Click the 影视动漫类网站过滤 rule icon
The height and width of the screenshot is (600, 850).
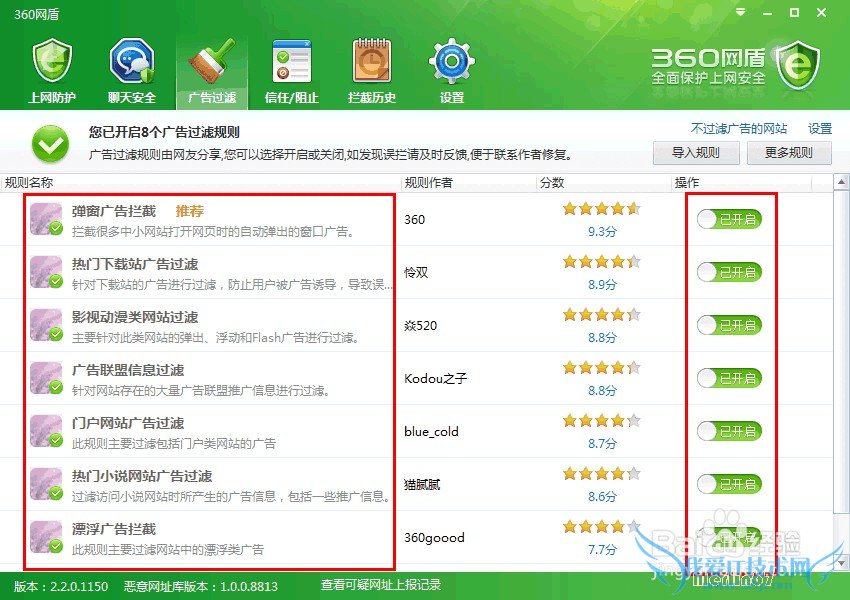pos(46,325)
